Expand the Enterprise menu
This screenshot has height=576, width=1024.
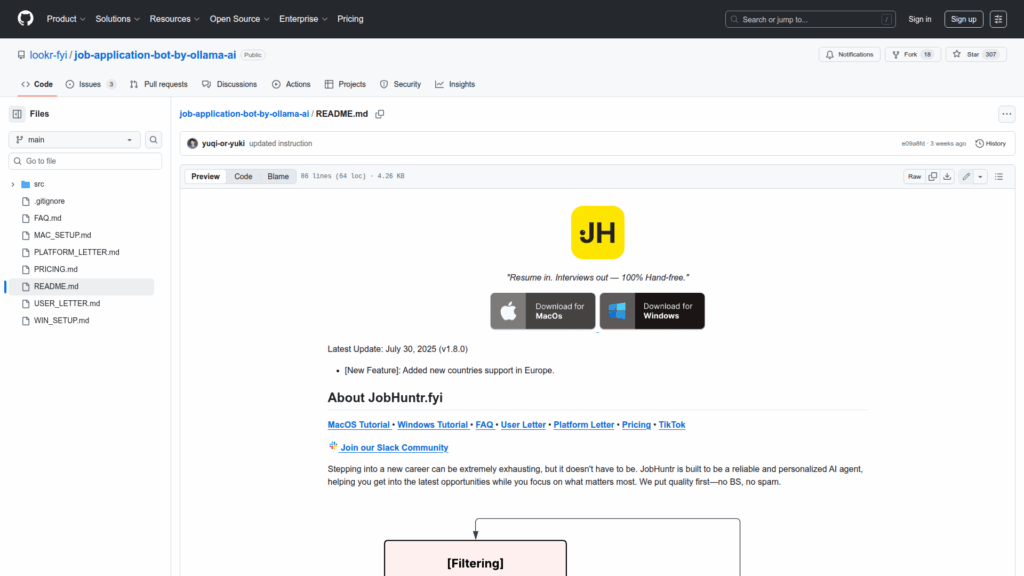pyautogui.click(x=303, y=19)
